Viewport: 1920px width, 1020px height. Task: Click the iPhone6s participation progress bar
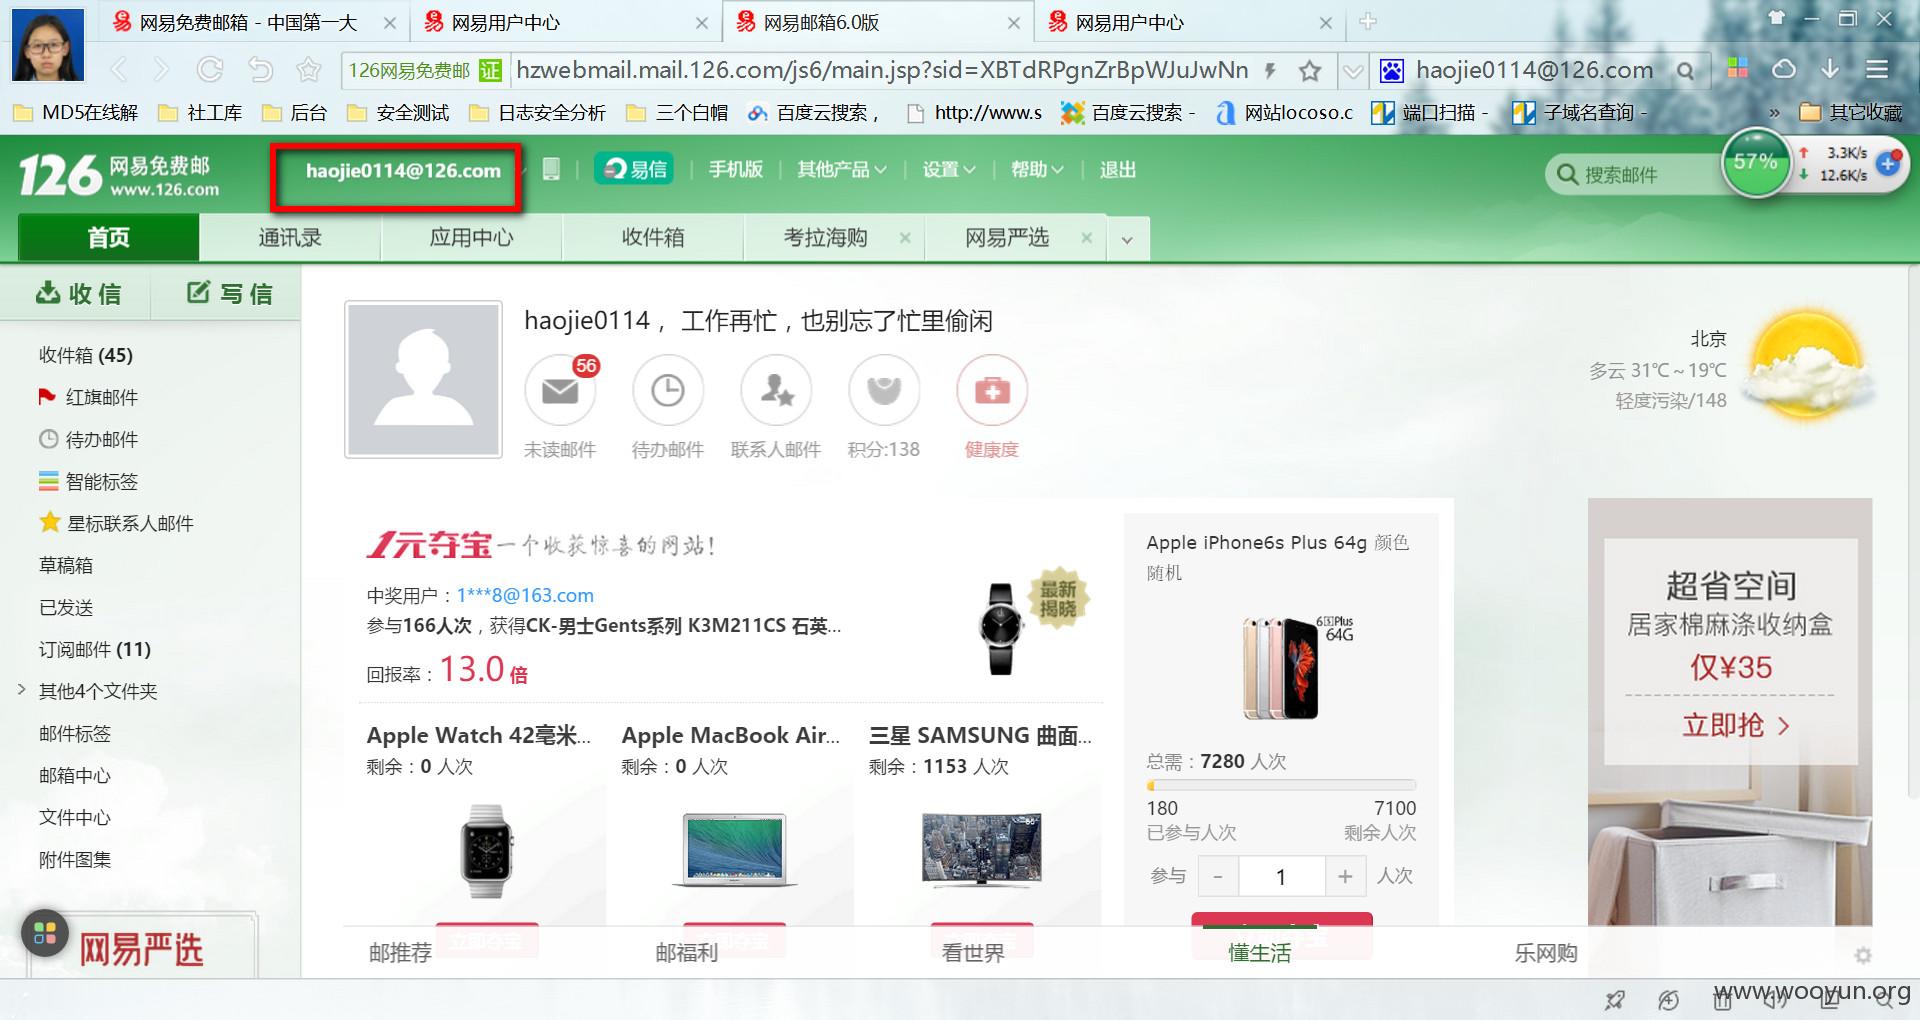coord(1281,785)
